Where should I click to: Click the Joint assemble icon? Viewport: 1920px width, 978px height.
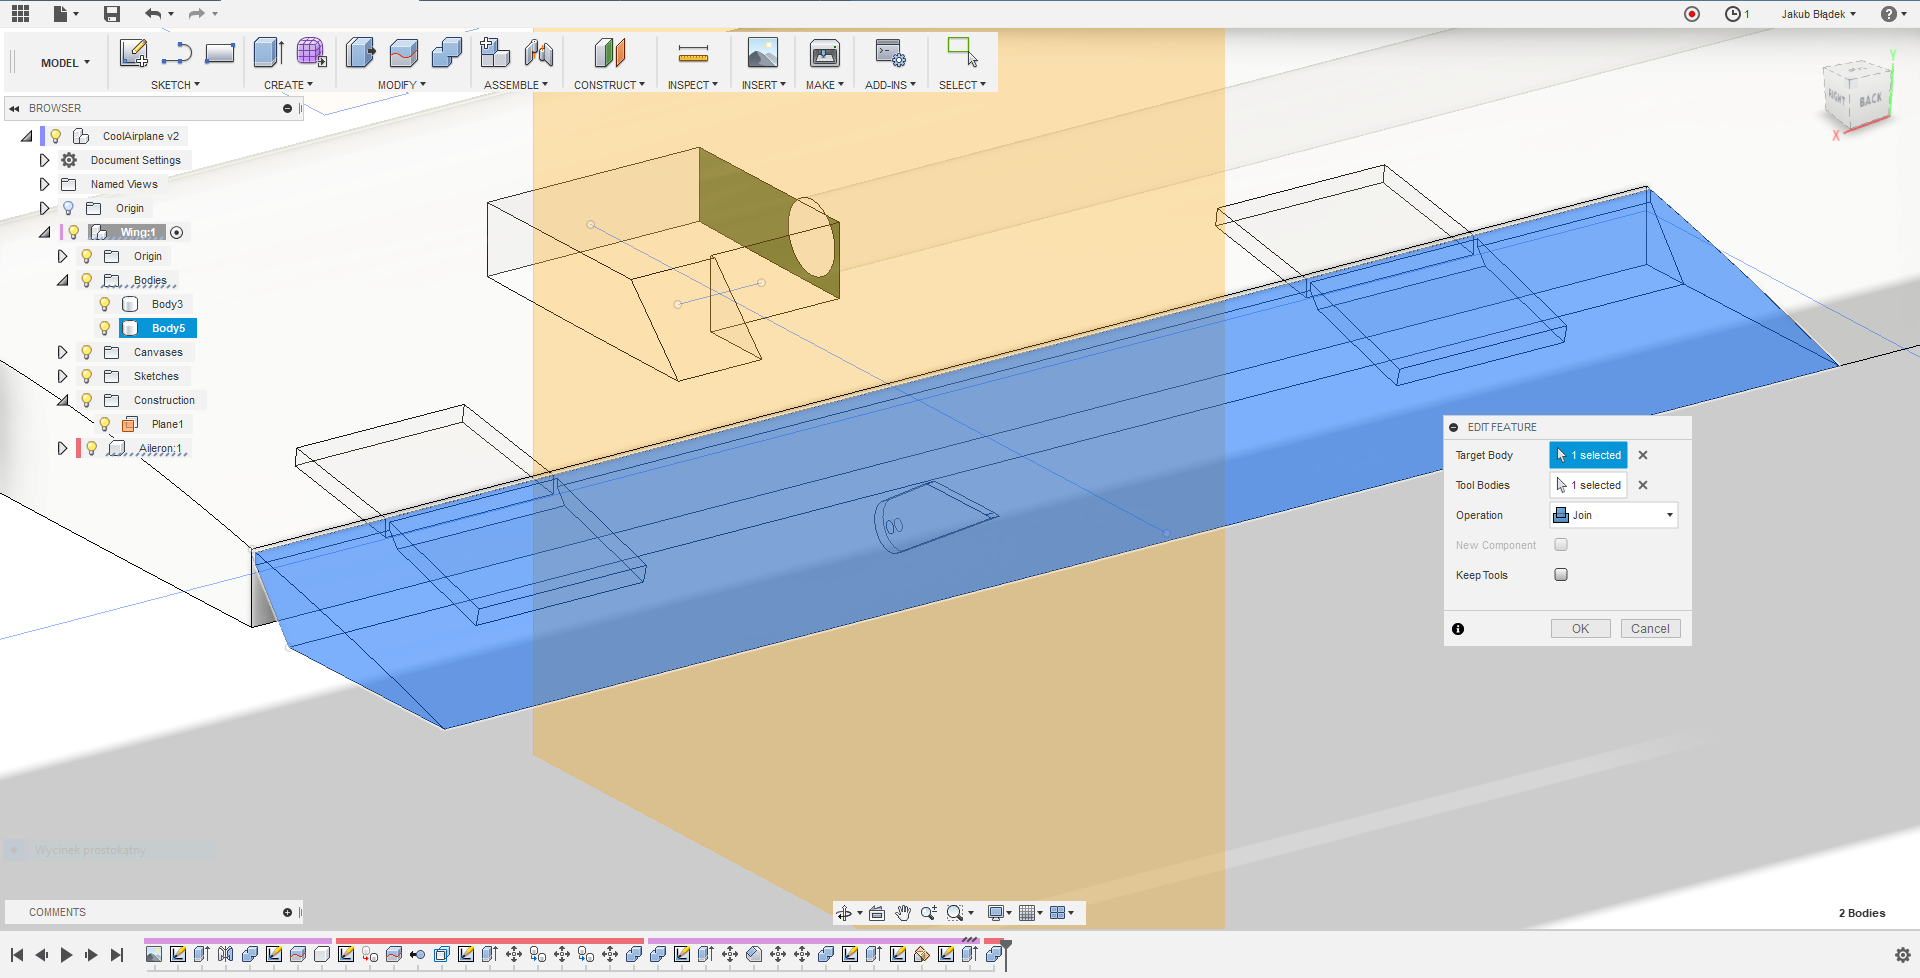(538, 53)
